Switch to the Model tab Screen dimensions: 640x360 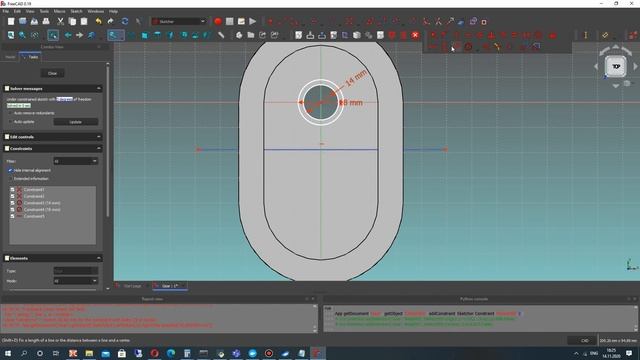coord(10,57)
